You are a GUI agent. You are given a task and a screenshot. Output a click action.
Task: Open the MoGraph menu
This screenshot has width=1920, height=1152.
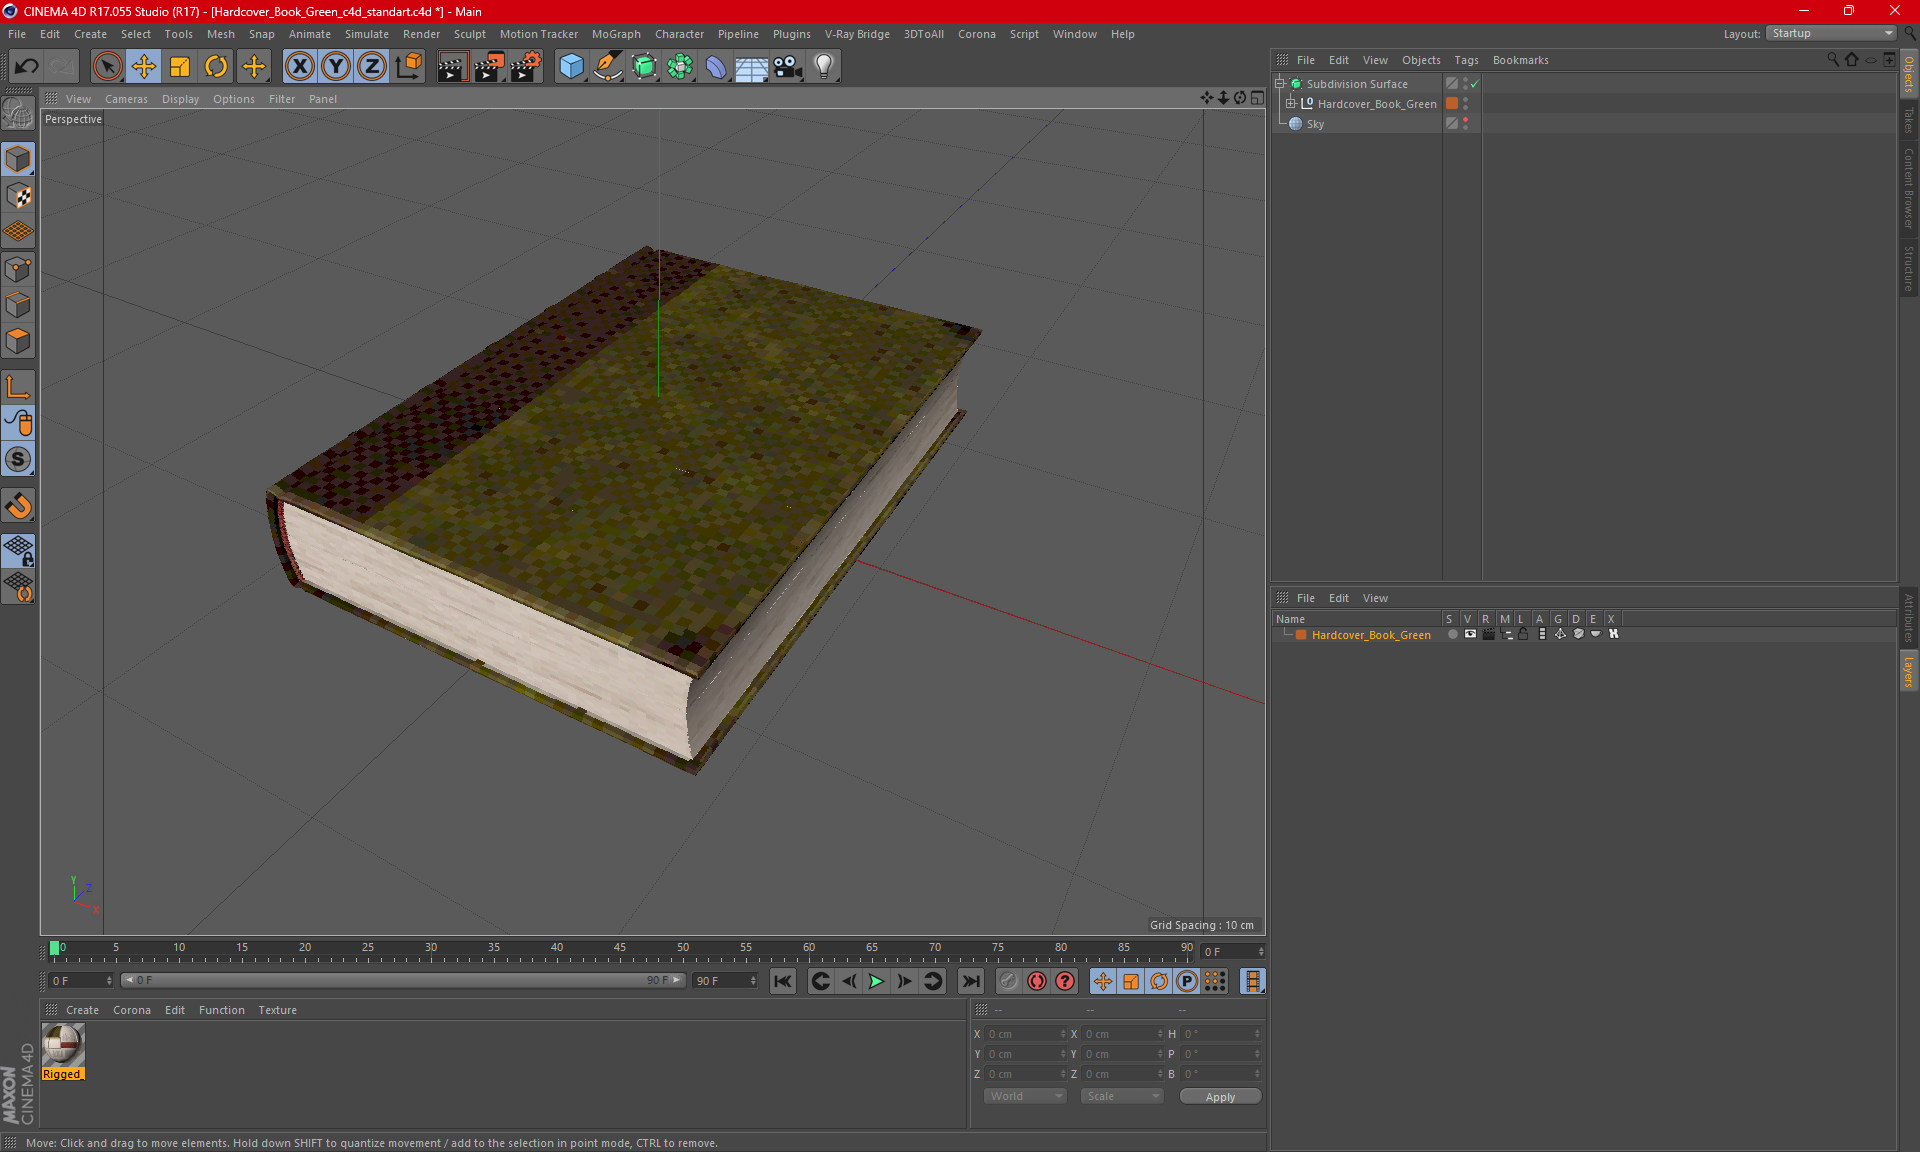click(x=616, y=34)
